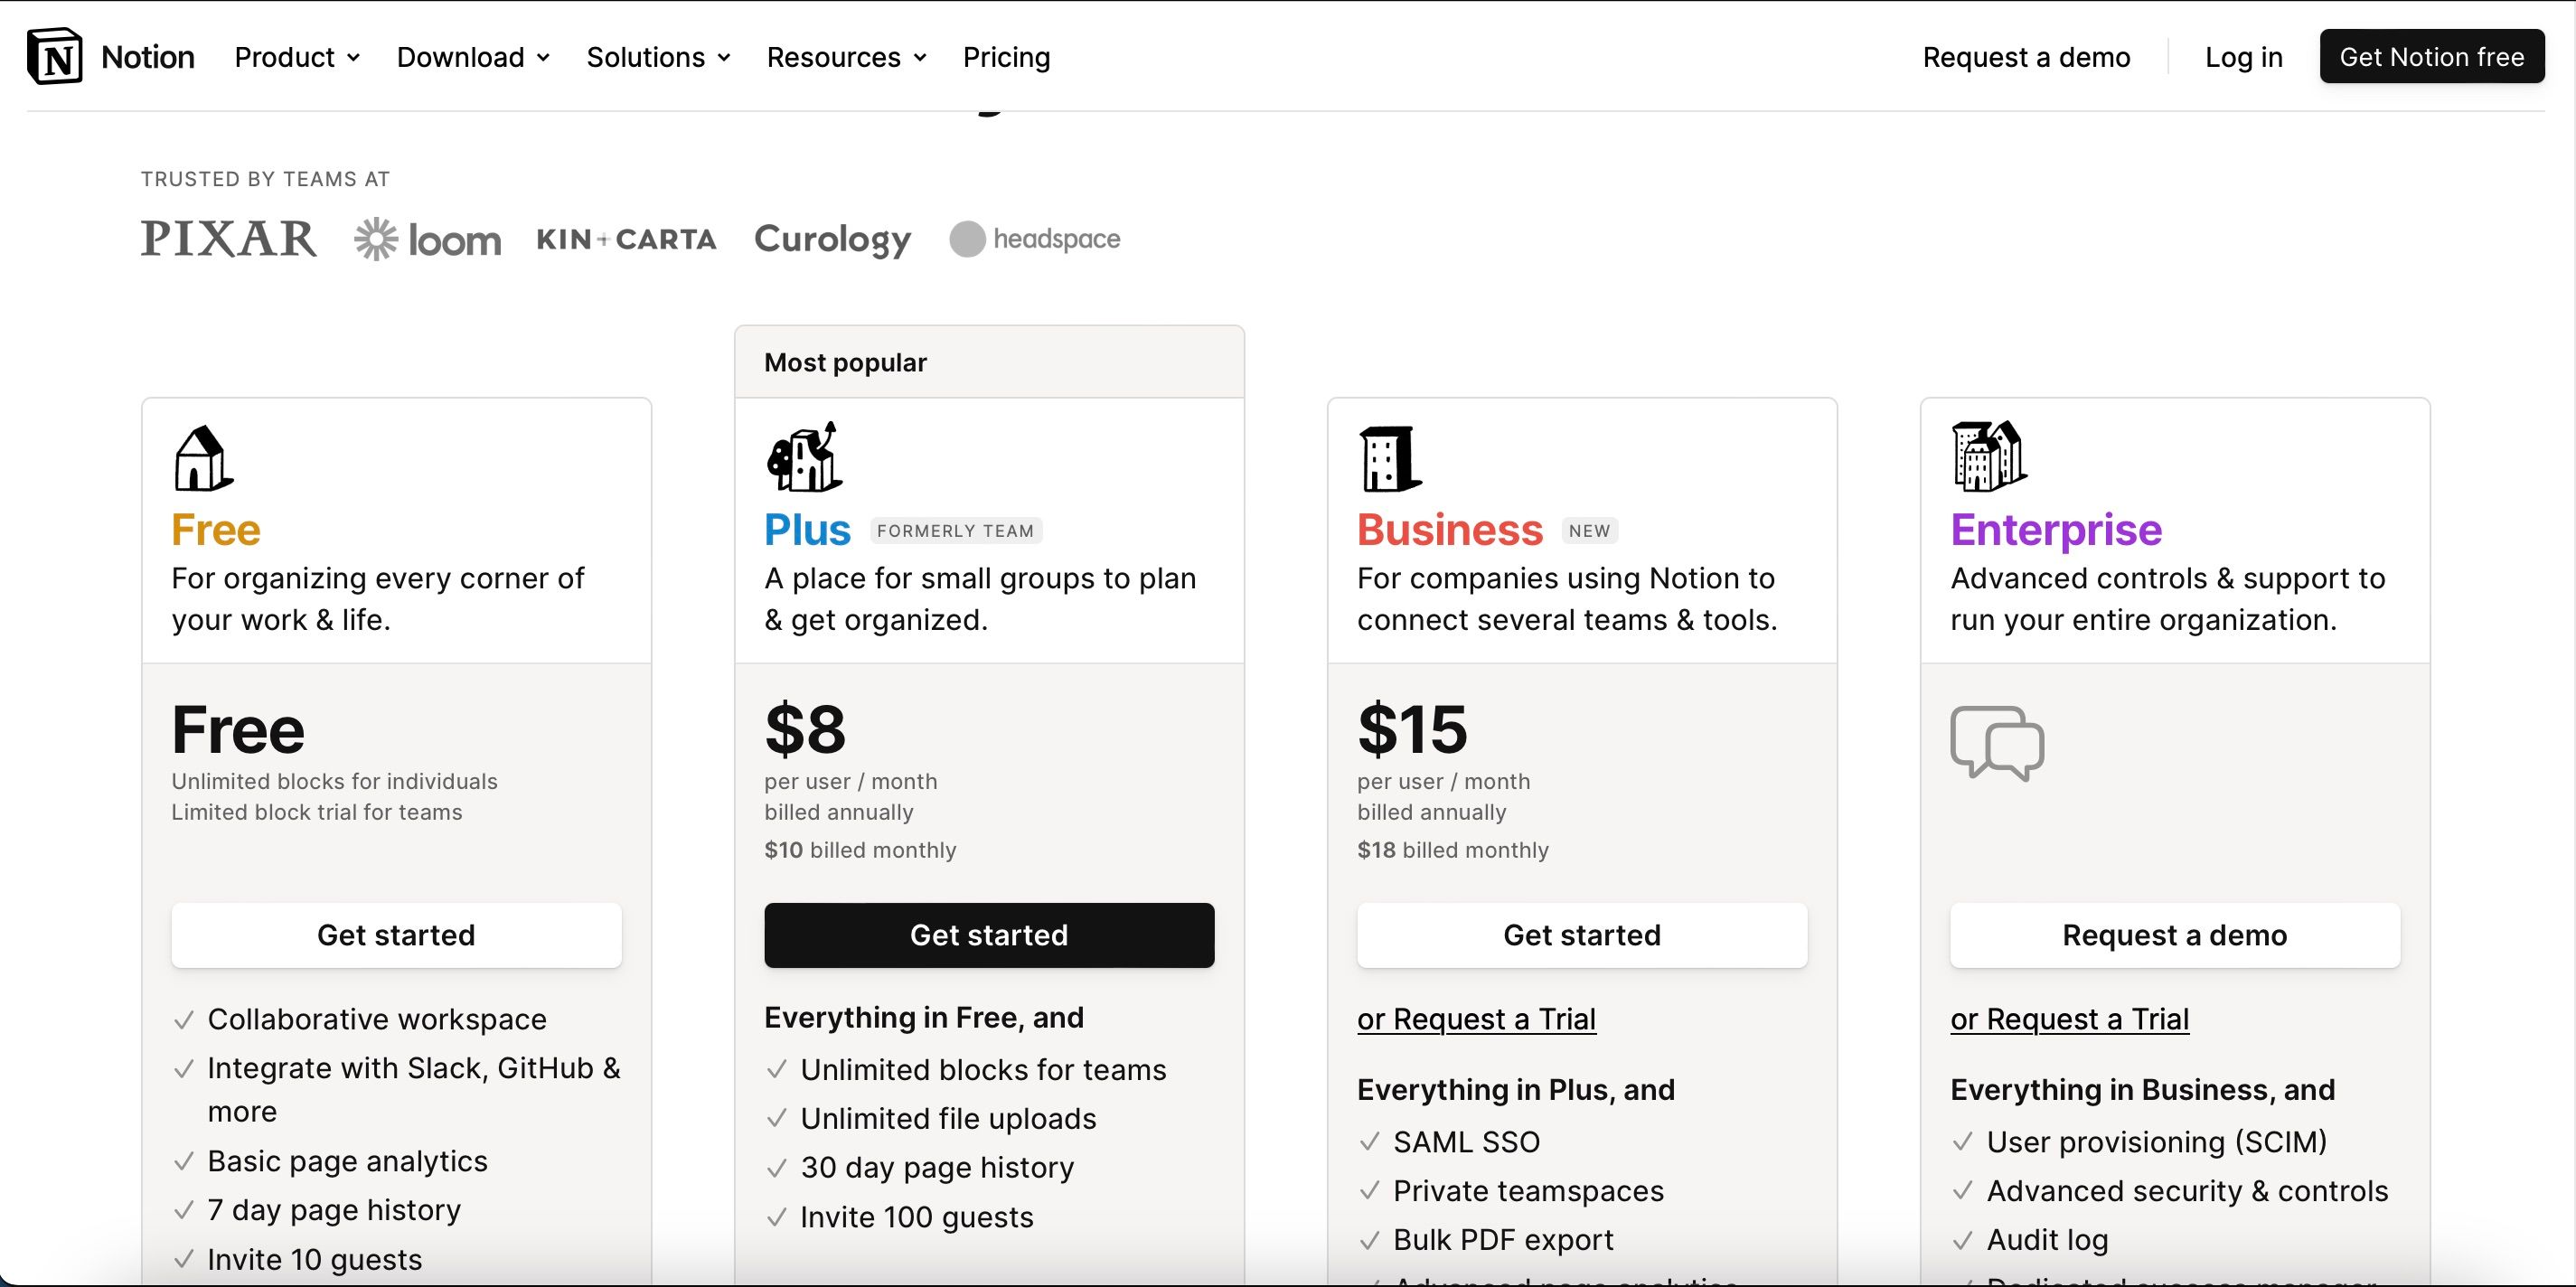Click the Loom logo

tap(428, 240)
